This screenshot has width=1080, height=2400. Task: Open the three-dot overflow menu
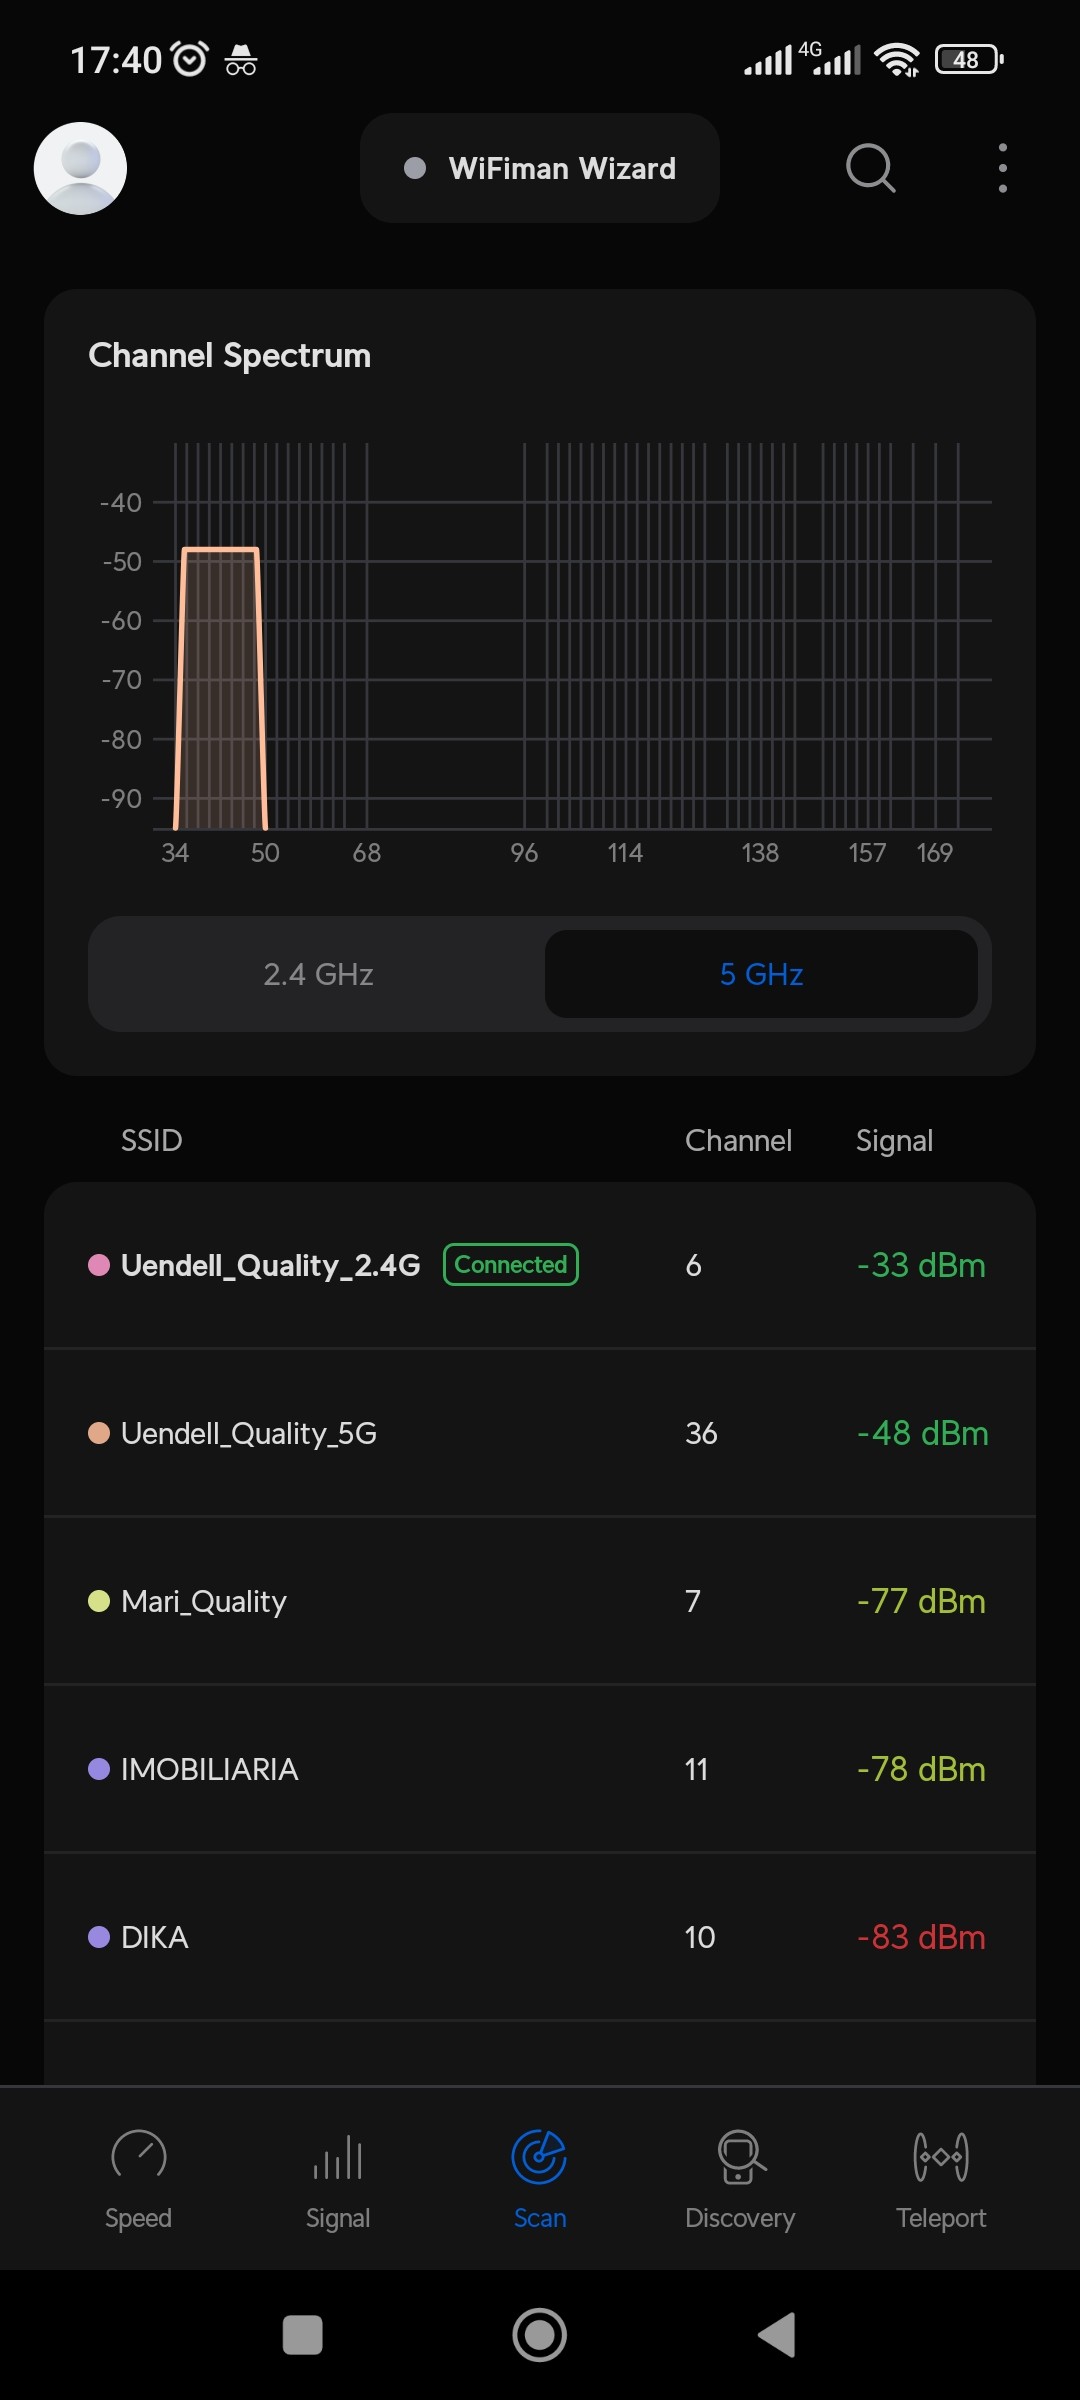(x=1002, y=168)
